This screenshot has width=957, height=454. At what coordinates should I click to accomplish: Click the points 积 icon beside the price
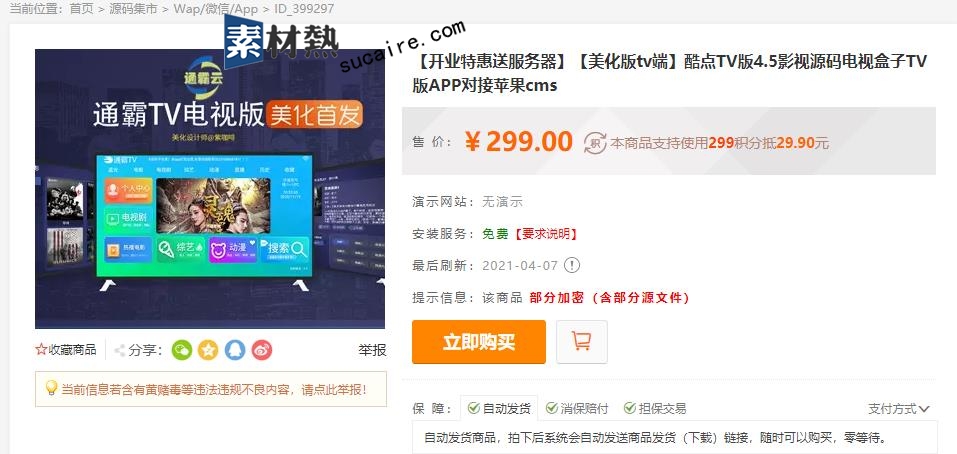coord(595,143)
